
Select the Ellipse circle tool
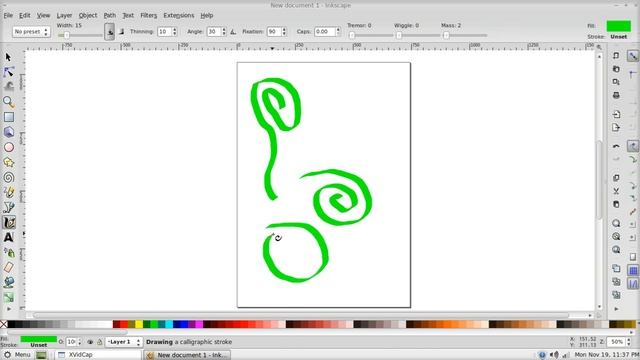pos(9,147)
